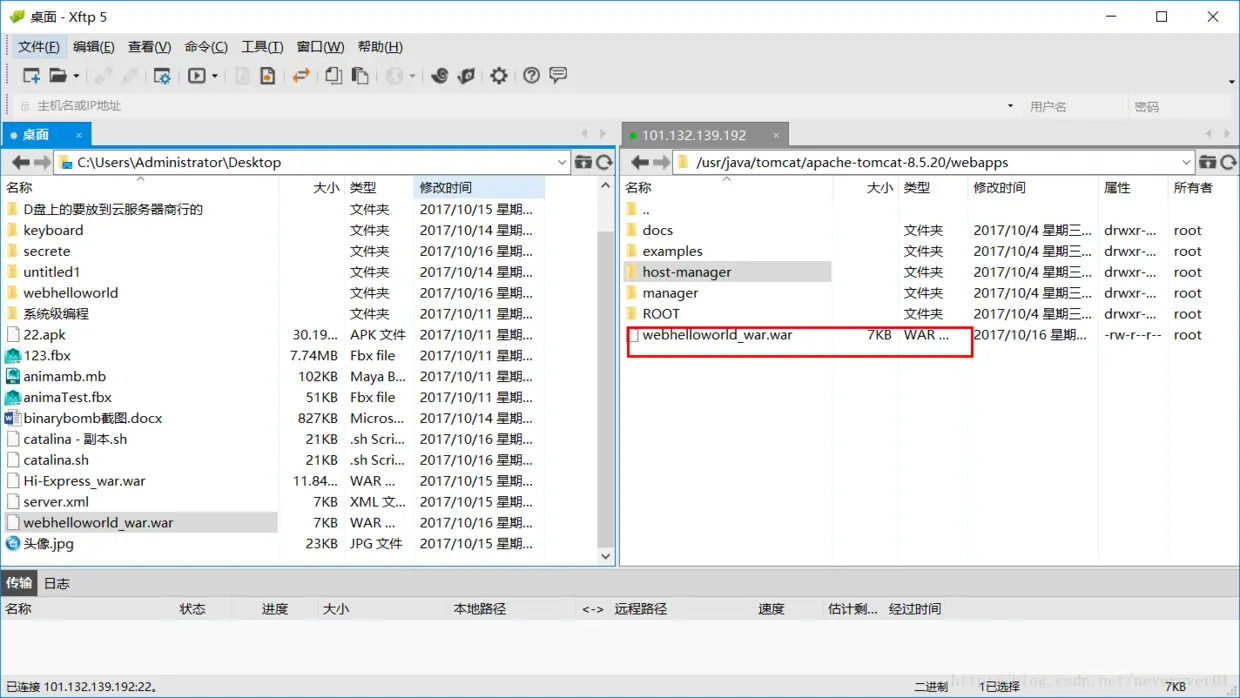1240x698 pixels.
Task: Launch Xshell via the swirl toolbar icon
Action: (439, 76)
